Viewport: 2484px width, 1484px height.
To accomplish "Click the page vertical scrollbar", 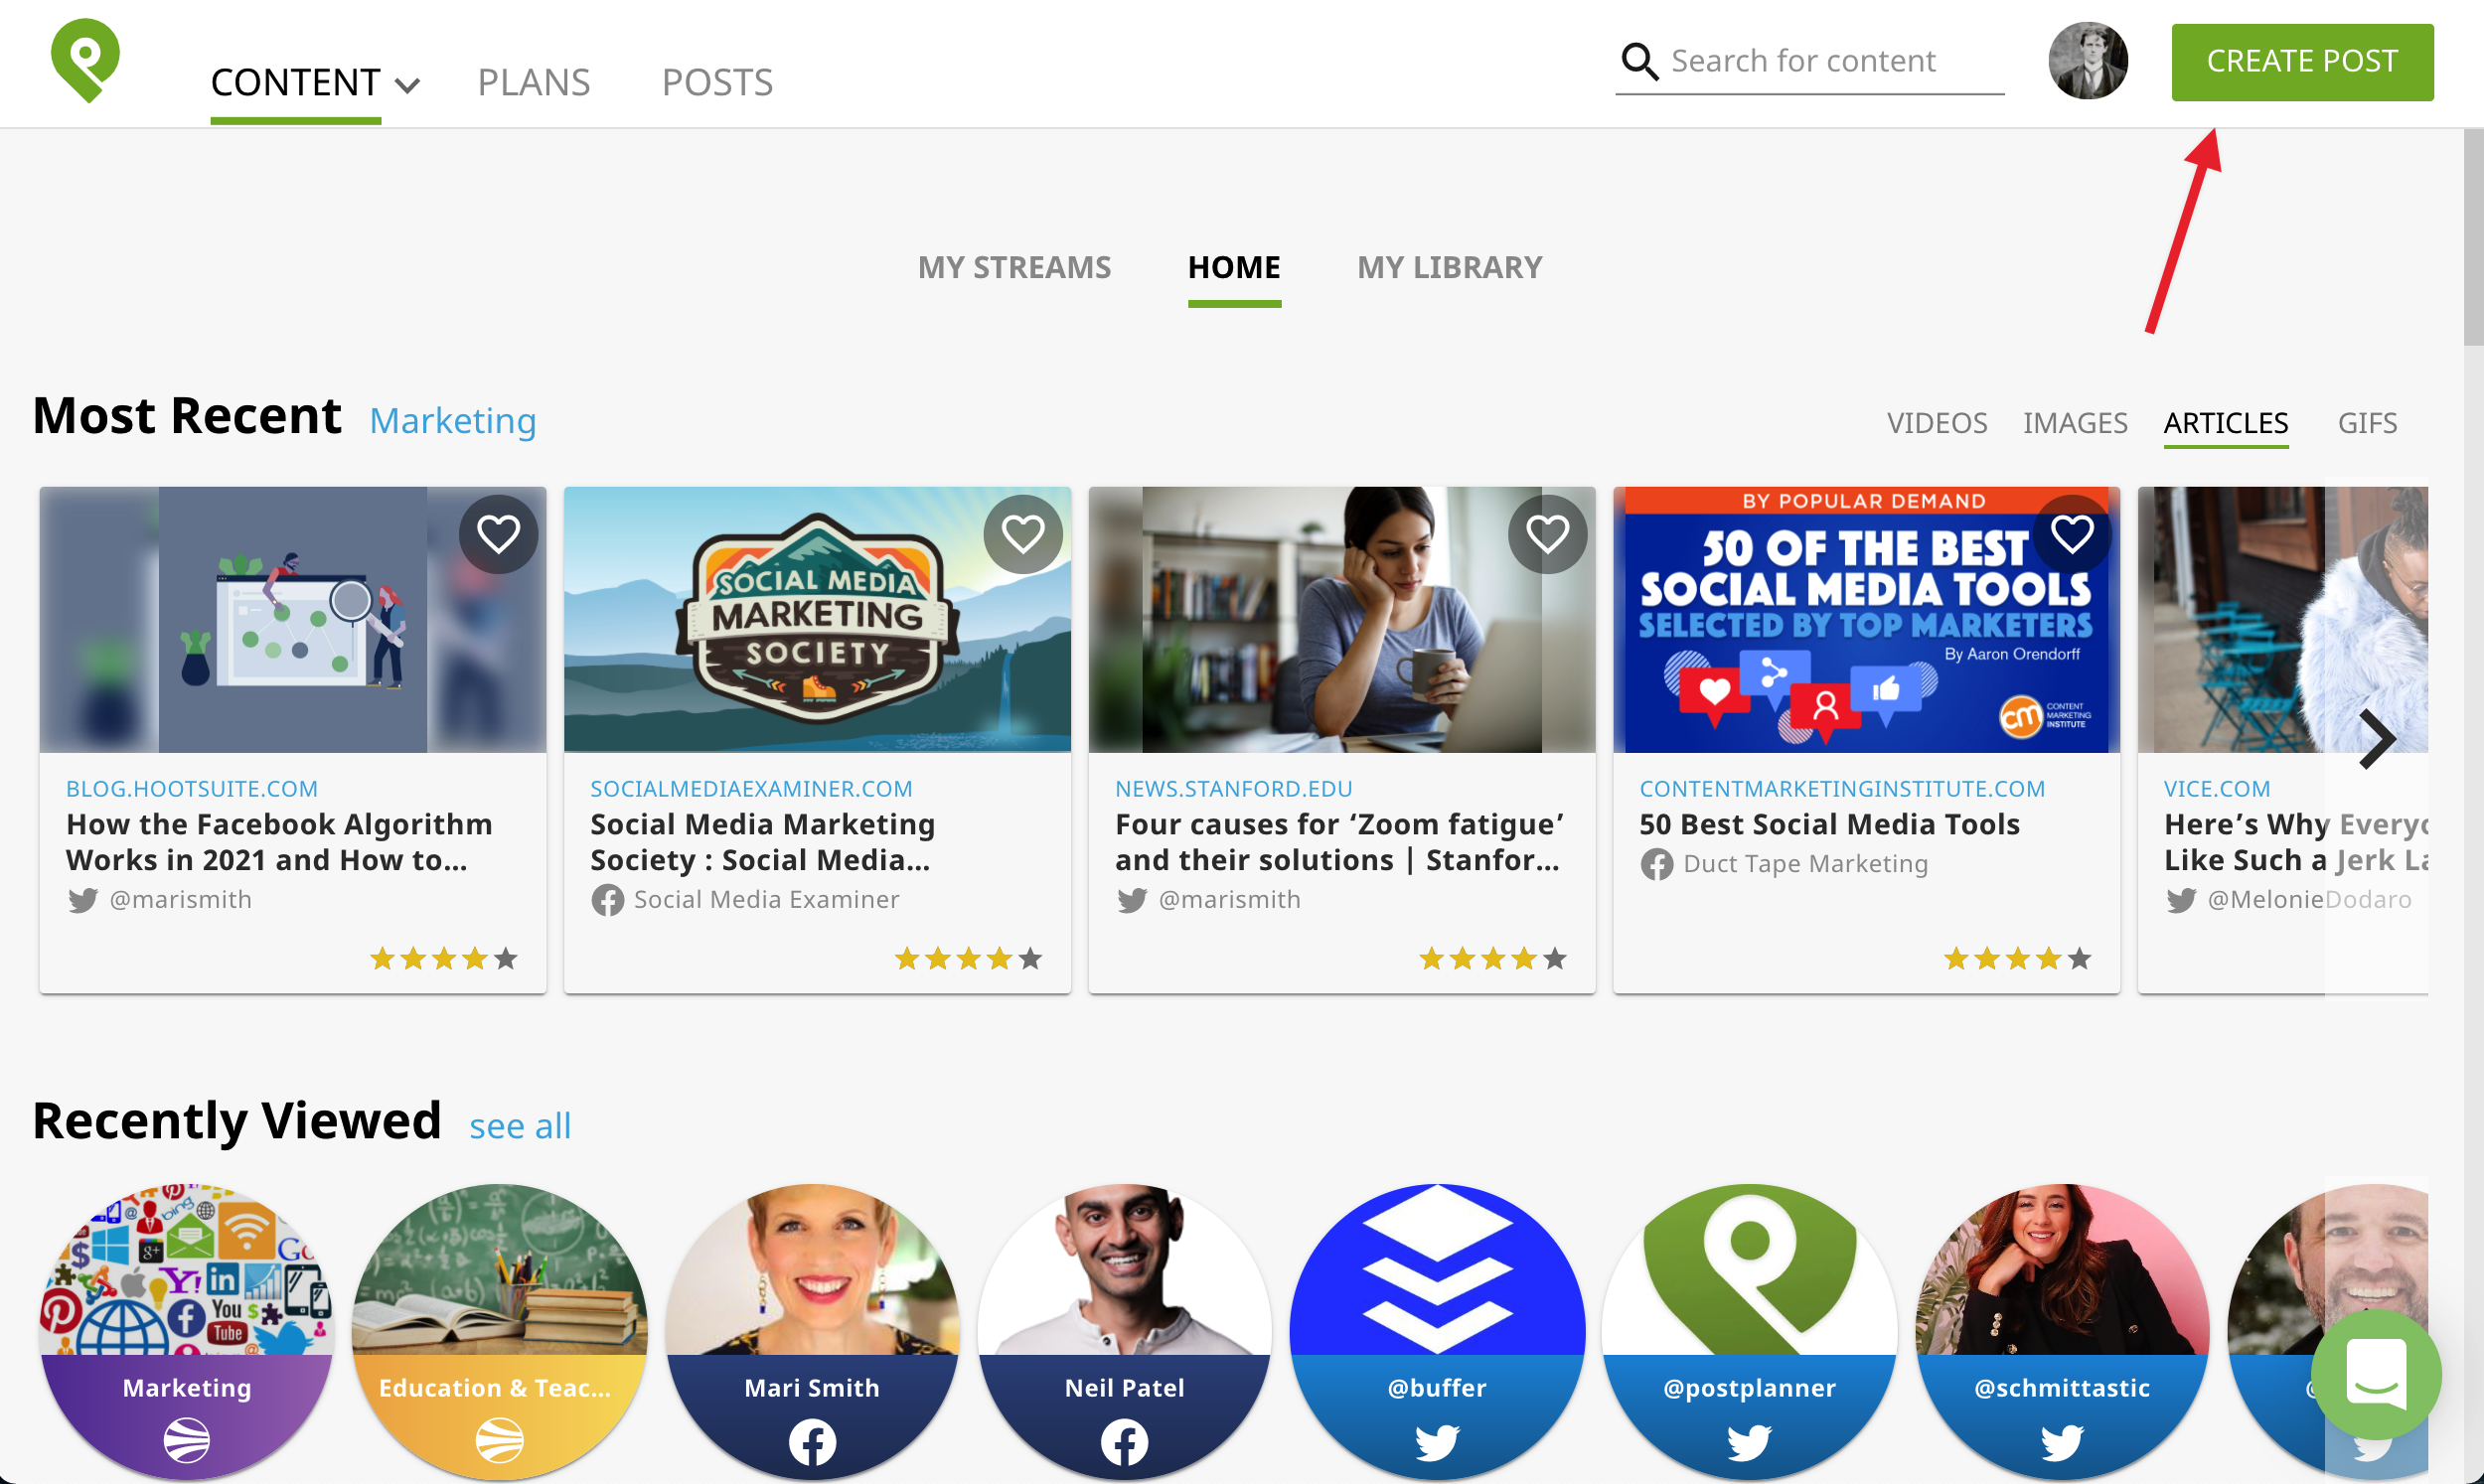I will coord(2472,238).
